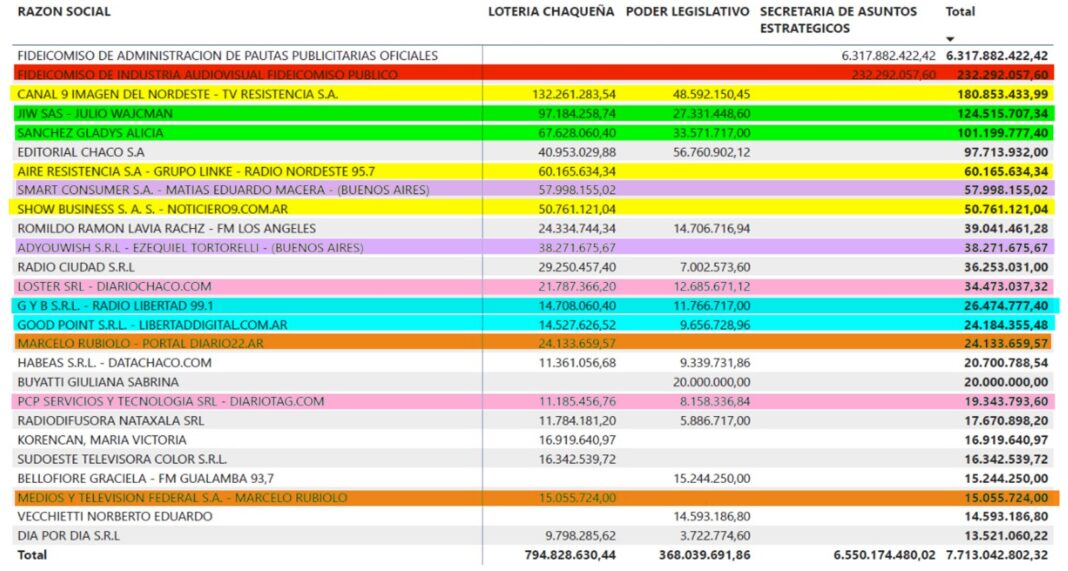The width and height of the screenshot is (1068, 571).
Task: Select the VECCHIETTI NORBERTO EDUARDO row name
Action: point(115,516)
